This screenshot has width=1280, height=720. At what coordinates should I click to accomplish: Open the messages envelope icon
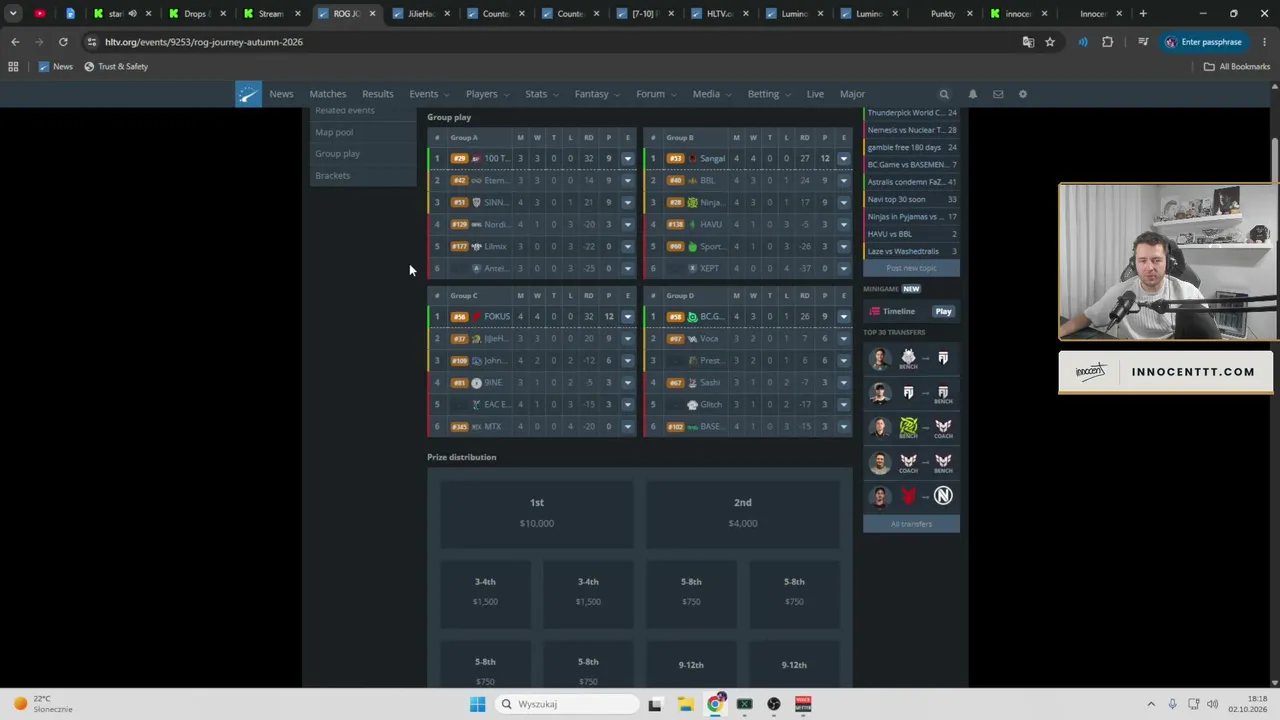pyautogui.click(x=998, y=94)
